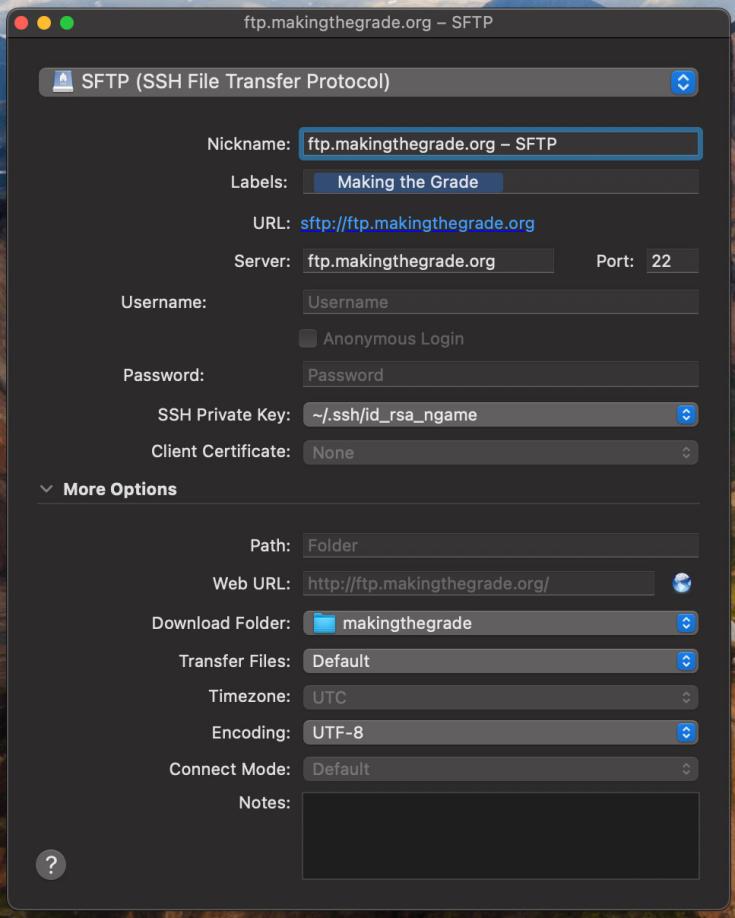The height and width of the screenshot is (918, 735).
Task: Focus the Username field
Action: [x=501, y=302]
